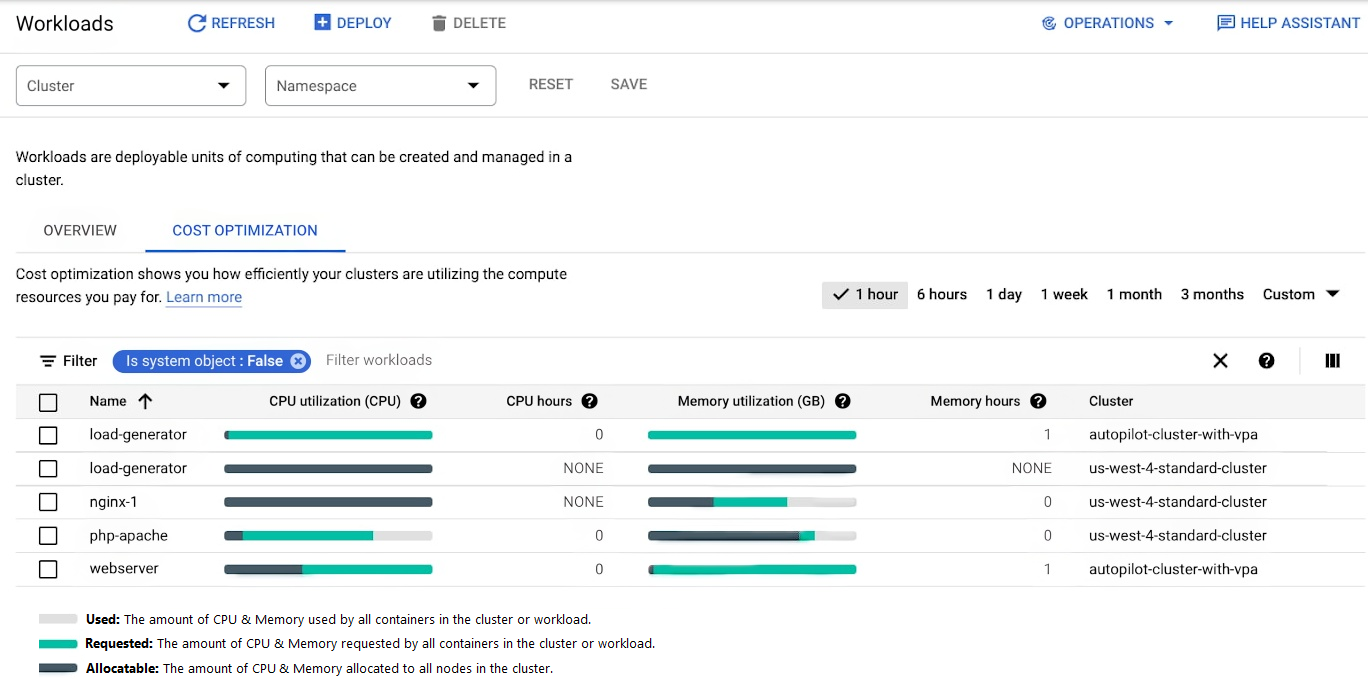Open the Cluster dropdown
1368x694 pixels.
coord(131,86)
